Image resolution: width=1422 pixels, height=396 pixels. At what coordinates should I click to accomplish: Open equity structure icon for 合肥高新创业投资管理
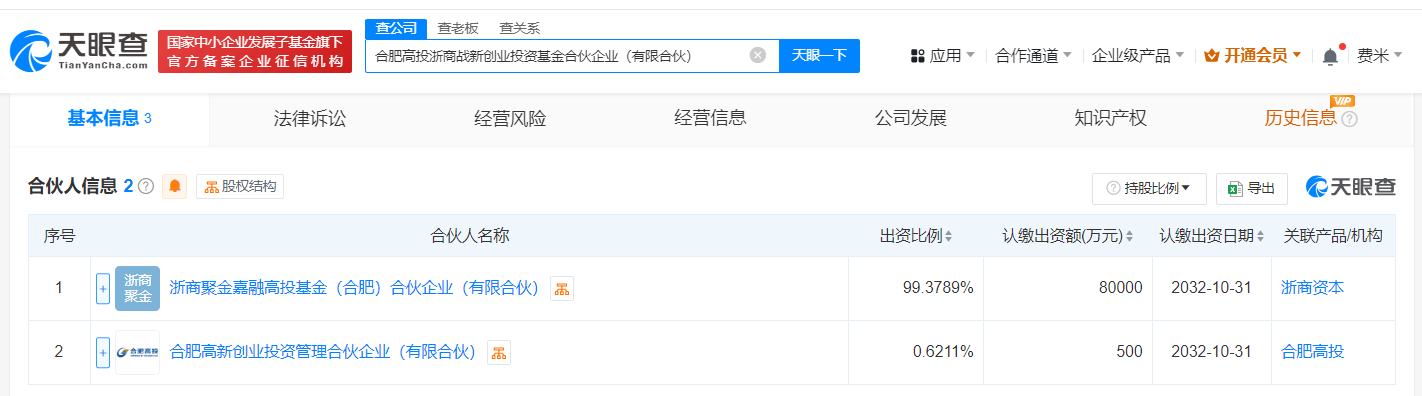tap(498, 352)
